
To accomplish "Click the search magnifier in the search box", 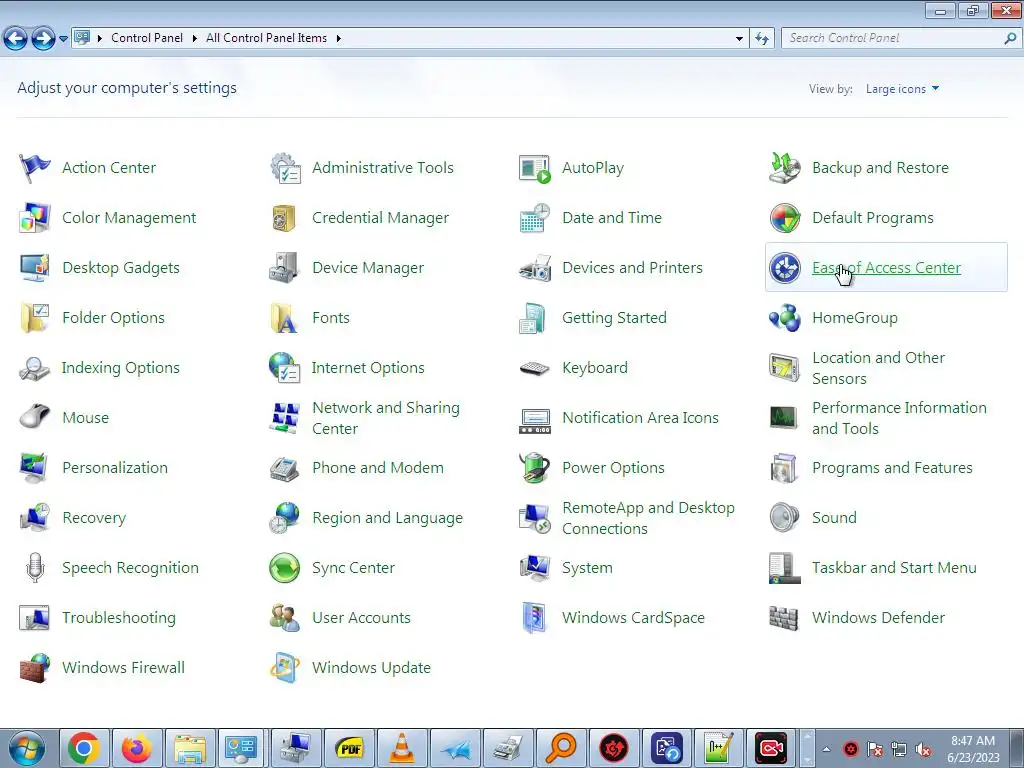I will [x=1010, y=39].
